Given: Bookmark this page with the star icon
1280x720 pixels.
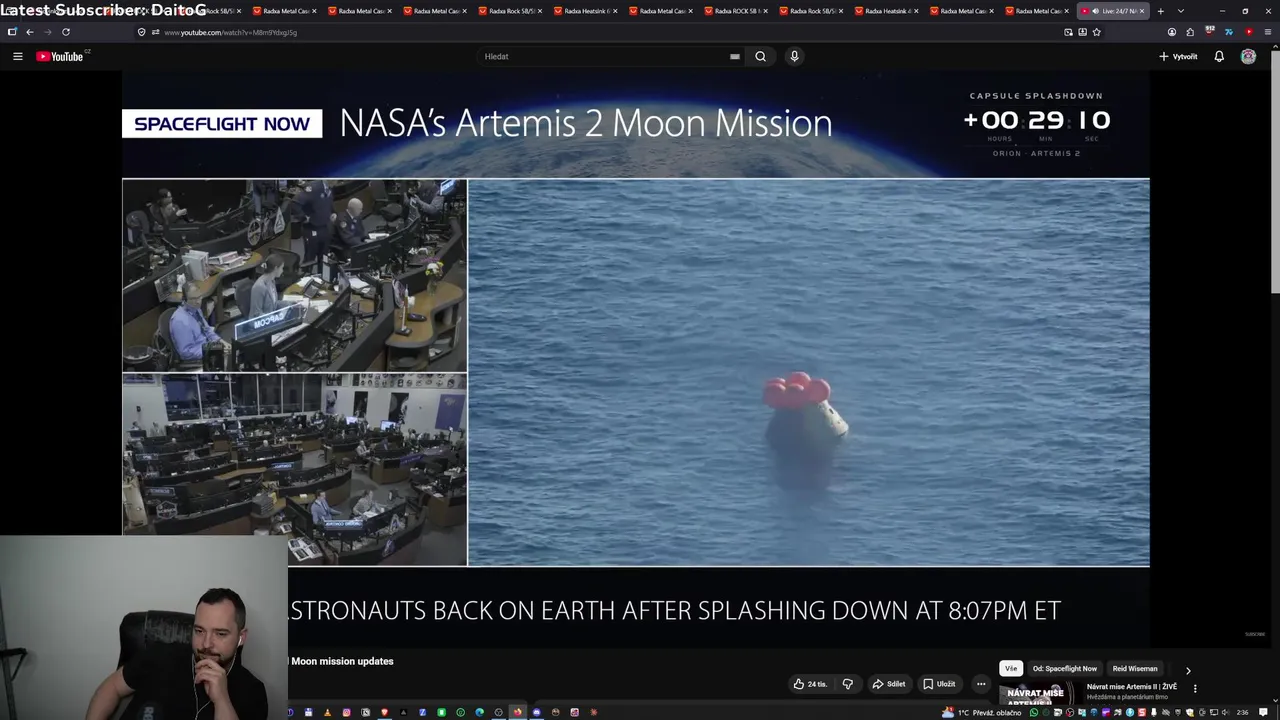Looking at the screenshot, I should [x=1097, y=32].
